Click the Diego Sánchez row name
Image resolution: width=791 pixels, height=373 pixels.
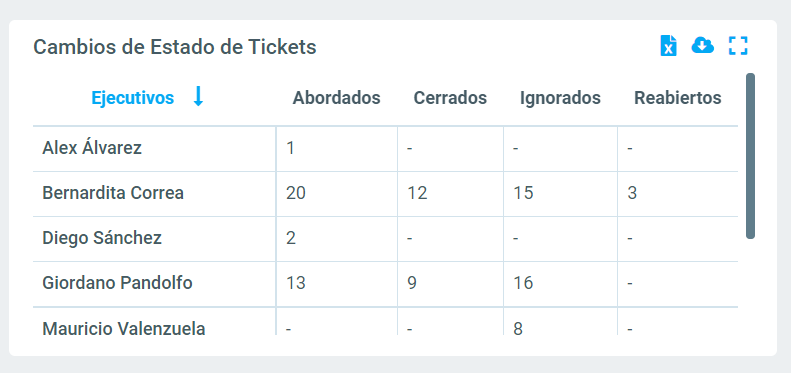102,238
